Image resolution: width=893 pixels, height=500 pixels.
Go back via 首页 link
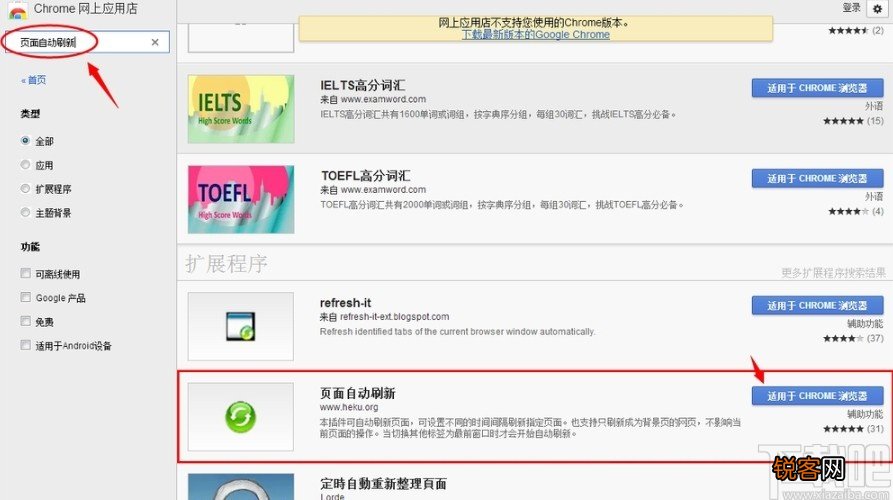tap(34, 80)
